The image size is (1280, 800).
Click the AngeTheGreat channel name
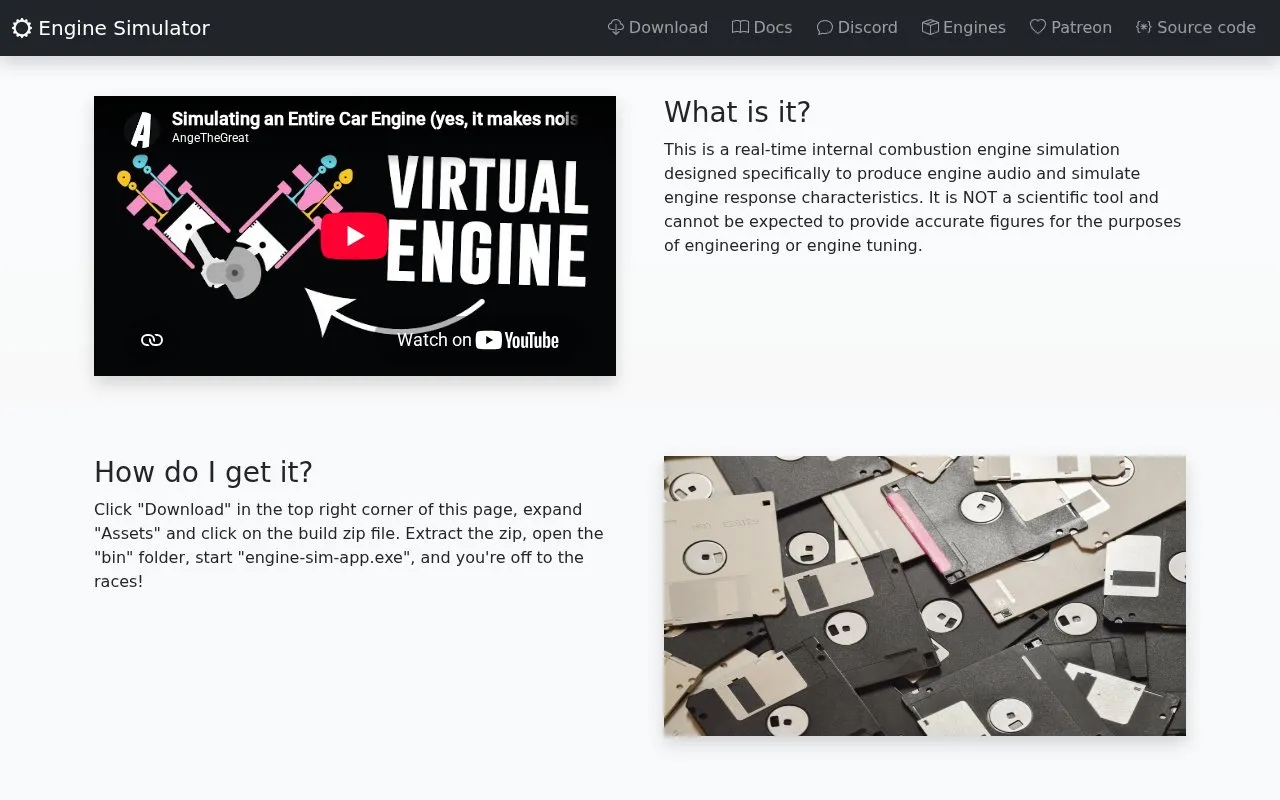coord(210,138)
